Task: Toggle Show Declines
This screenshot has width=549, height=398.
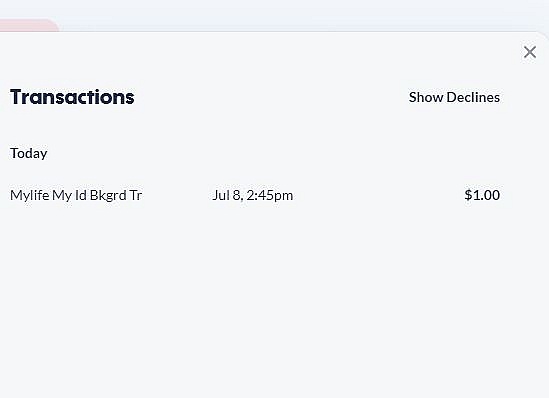Action: pos(454,97)
